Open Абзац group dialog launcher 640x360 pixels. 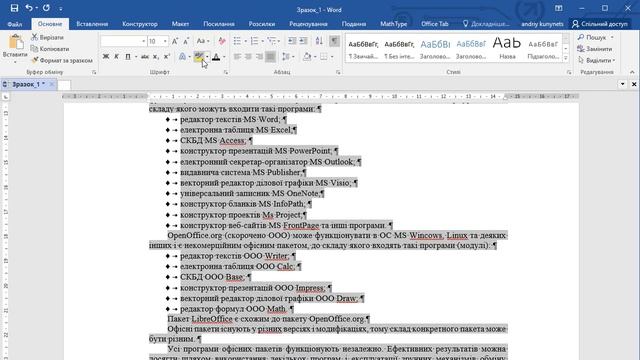[x=338, y=72]
